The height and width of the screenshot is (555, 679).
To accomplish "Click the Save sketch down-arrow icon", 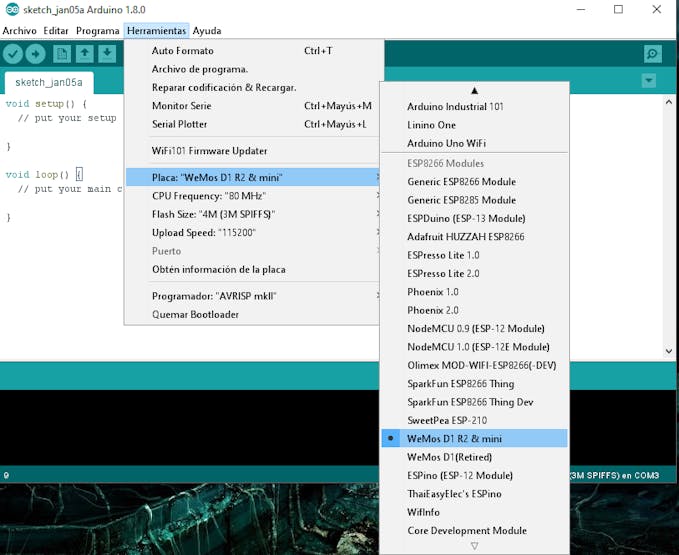I will pos(107,54).
